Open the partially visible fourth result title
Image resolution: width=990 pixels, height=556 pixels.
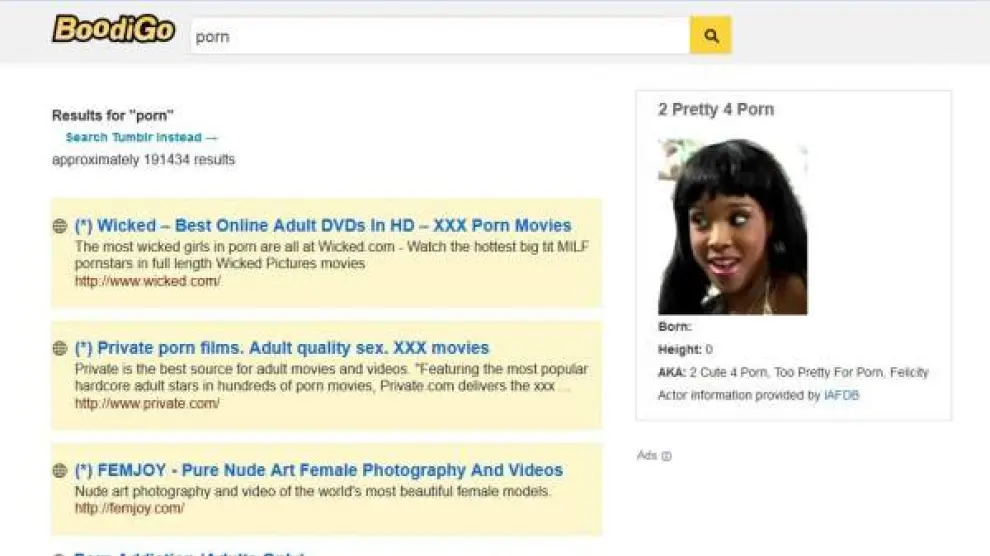[x=190, y=553]
